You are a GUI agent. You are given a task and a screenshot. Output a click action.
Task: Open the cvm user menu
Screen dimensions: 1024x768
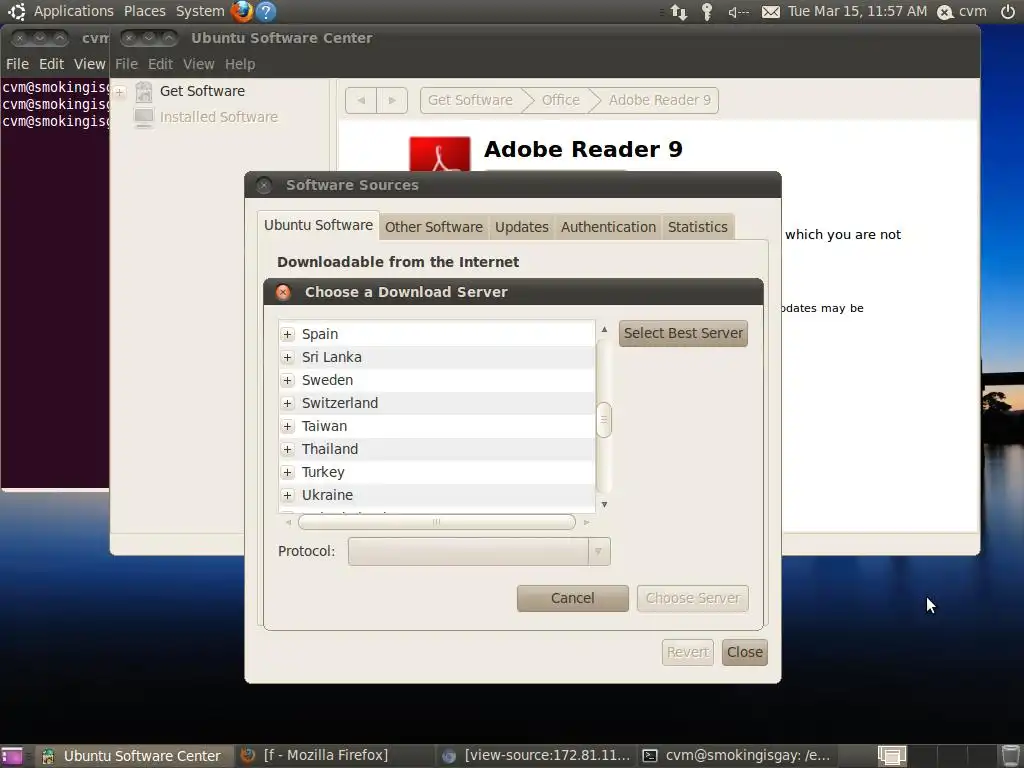(x=962, y=11)
